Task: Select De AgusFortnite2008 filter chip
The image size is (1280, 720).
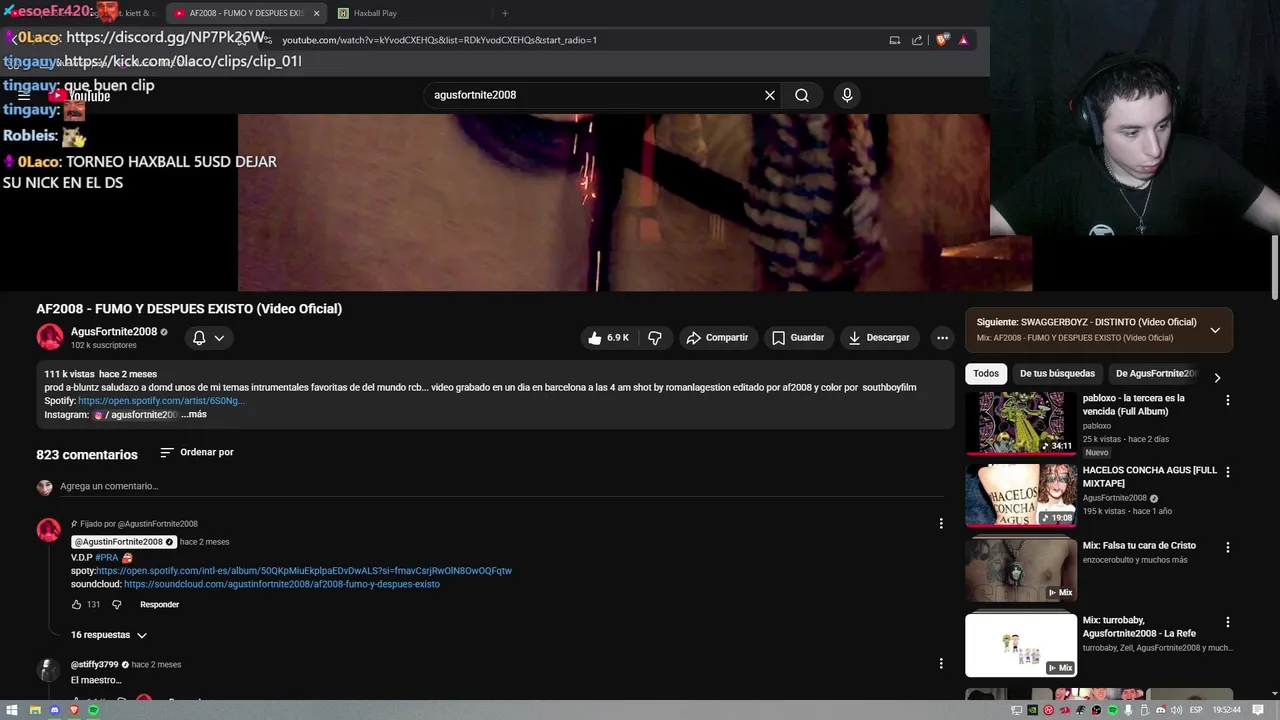Action: tap(1156, 374)
